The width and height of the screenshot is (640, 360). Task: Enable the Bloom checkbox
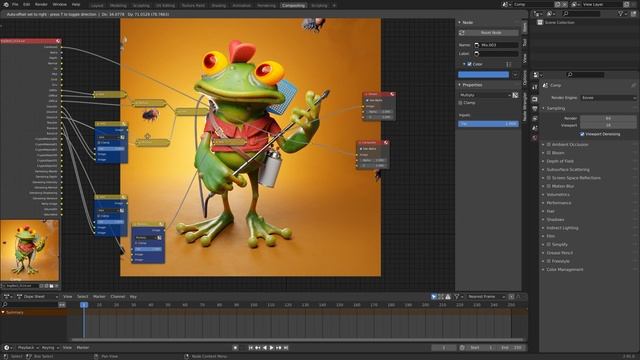(549, 153)
